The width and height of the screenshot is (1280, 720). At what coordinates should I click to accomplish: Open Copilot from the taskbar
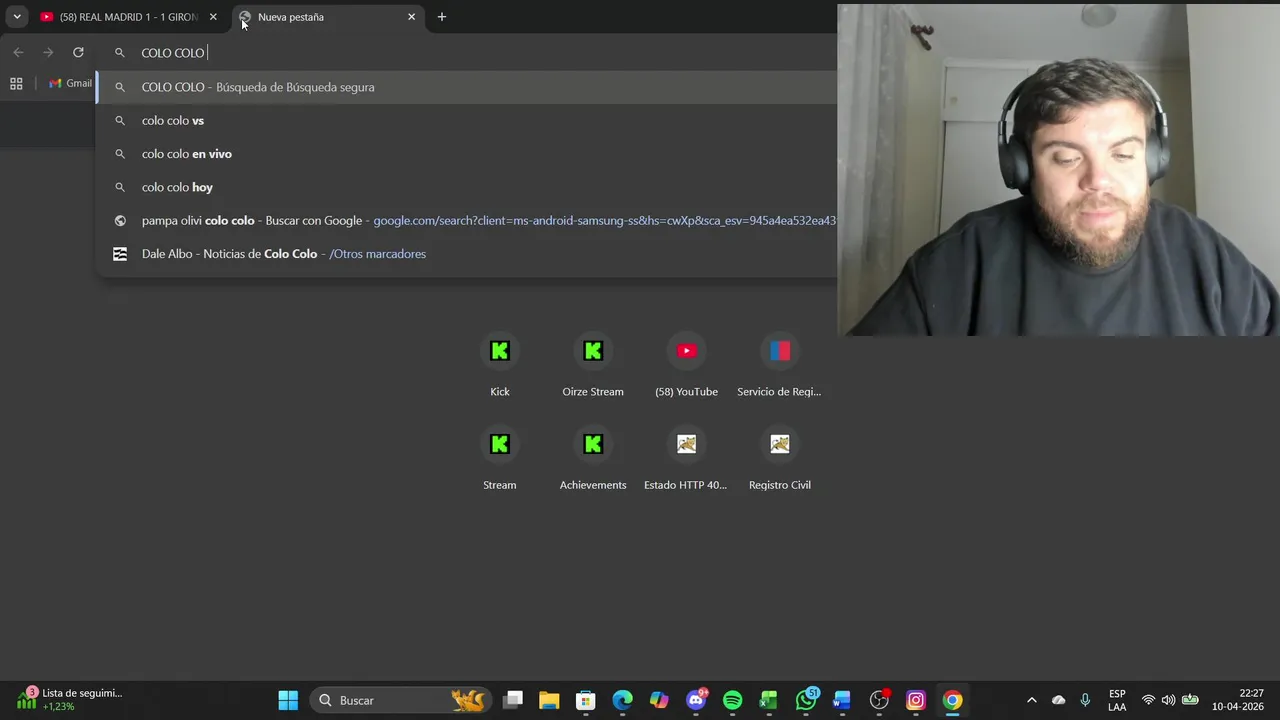point(659,700)
